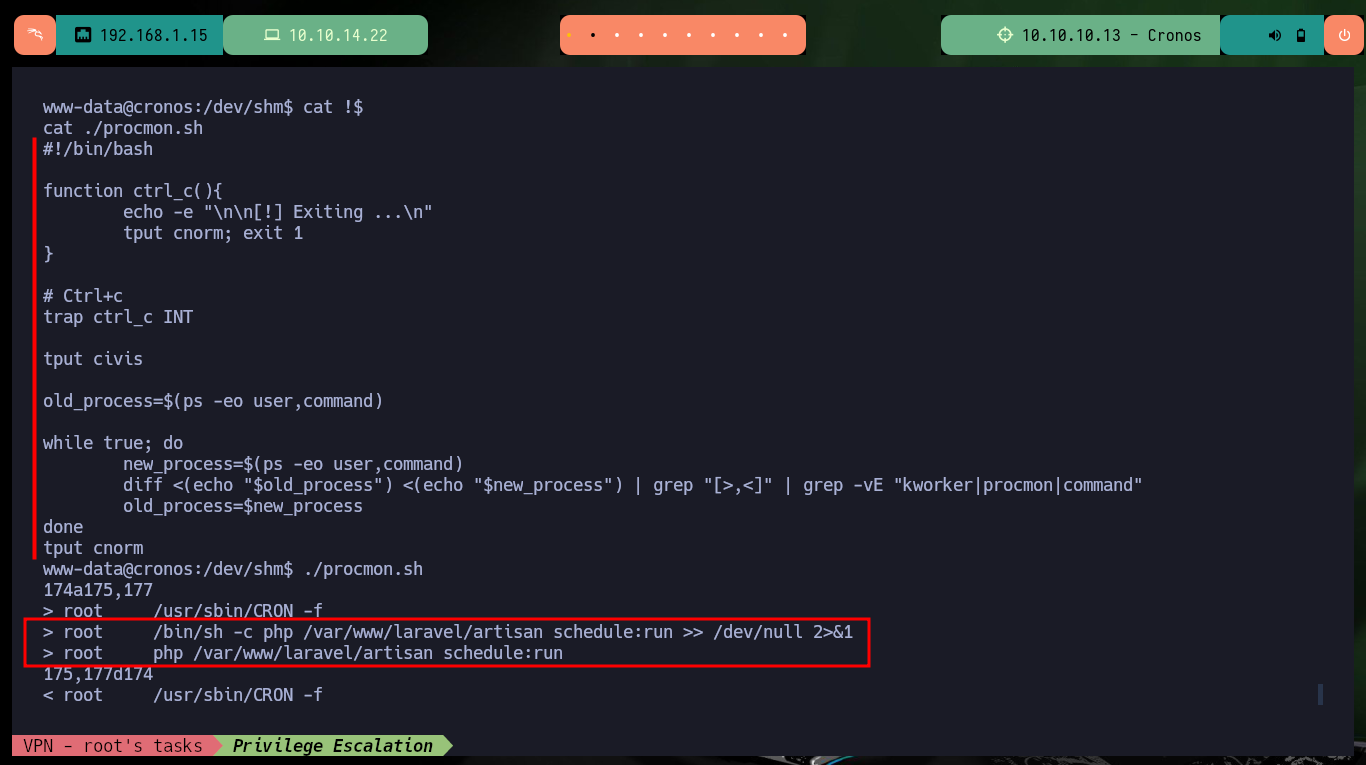Click the "/bin/sh -c php" cron command line
1366x765 pixels.
pos(448,632)
